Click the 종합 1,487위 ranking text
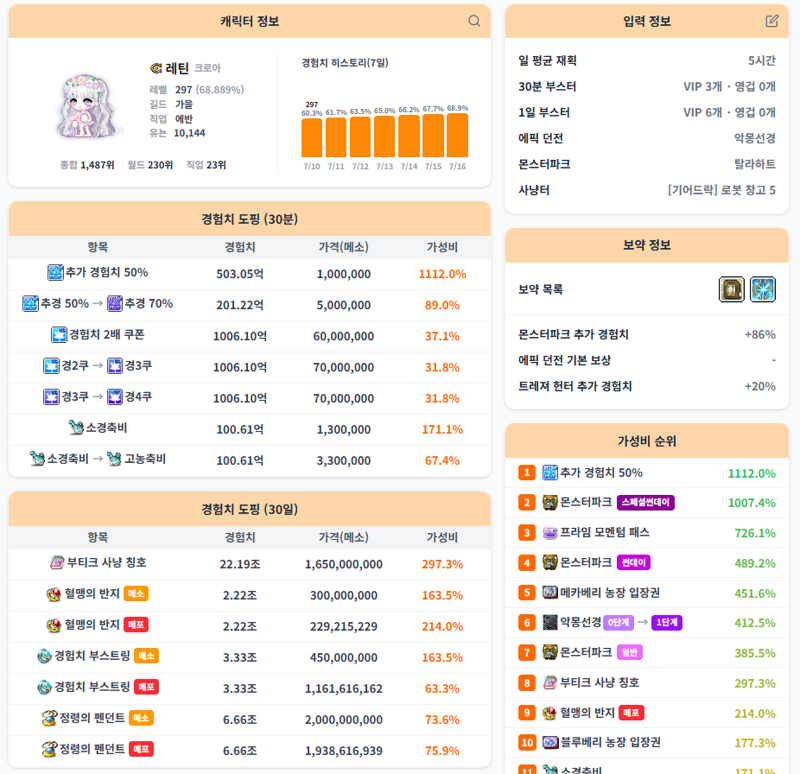The width and height of the screenshot is (800, 774). 87,165
